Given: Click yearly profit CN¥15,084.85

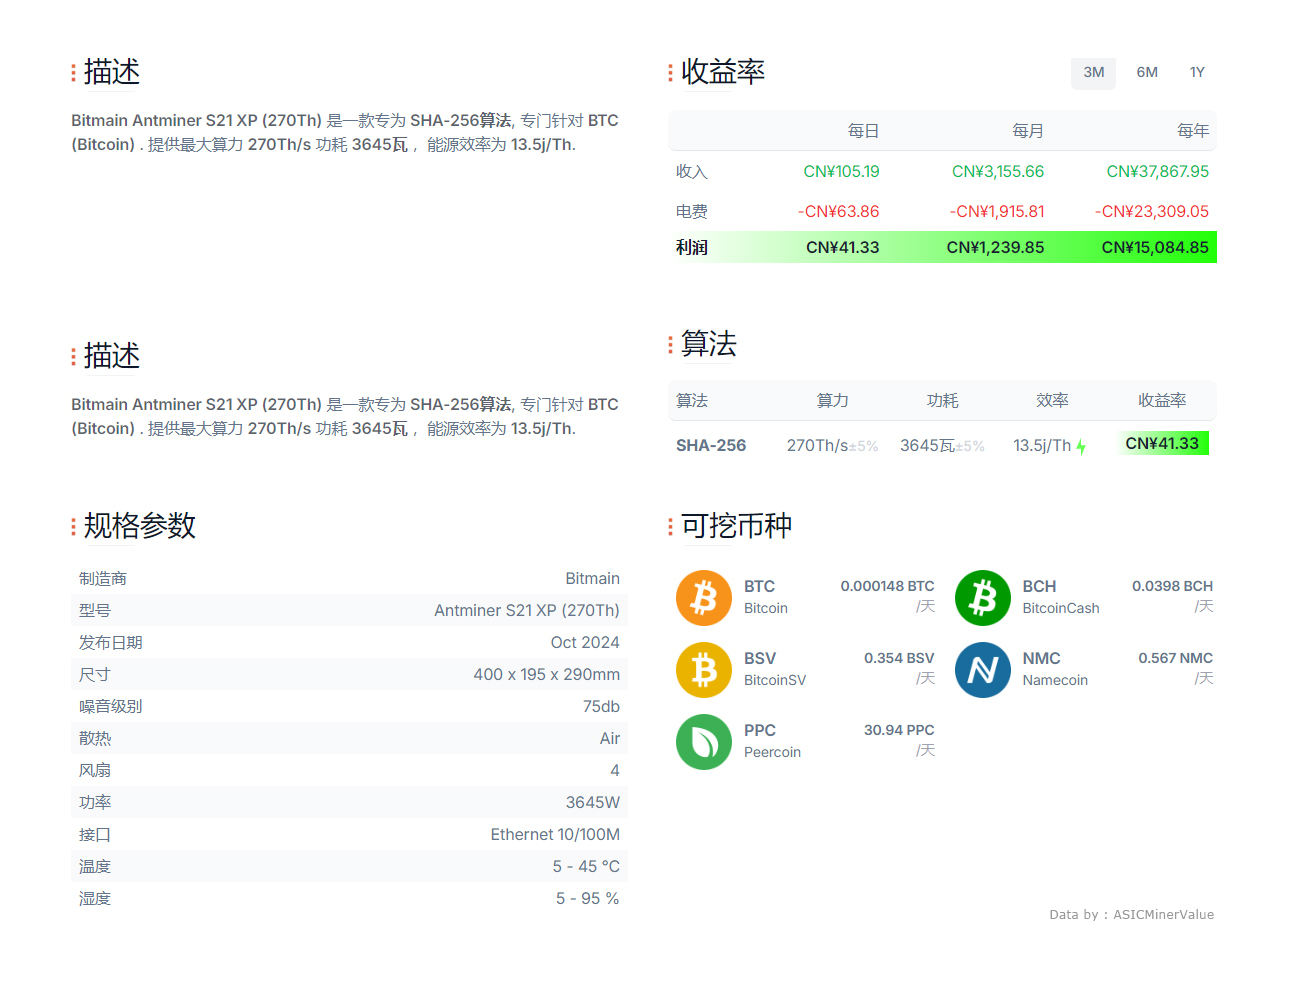Looking at the screenshot, I should pyautogui.click(x=1155, y=248).
